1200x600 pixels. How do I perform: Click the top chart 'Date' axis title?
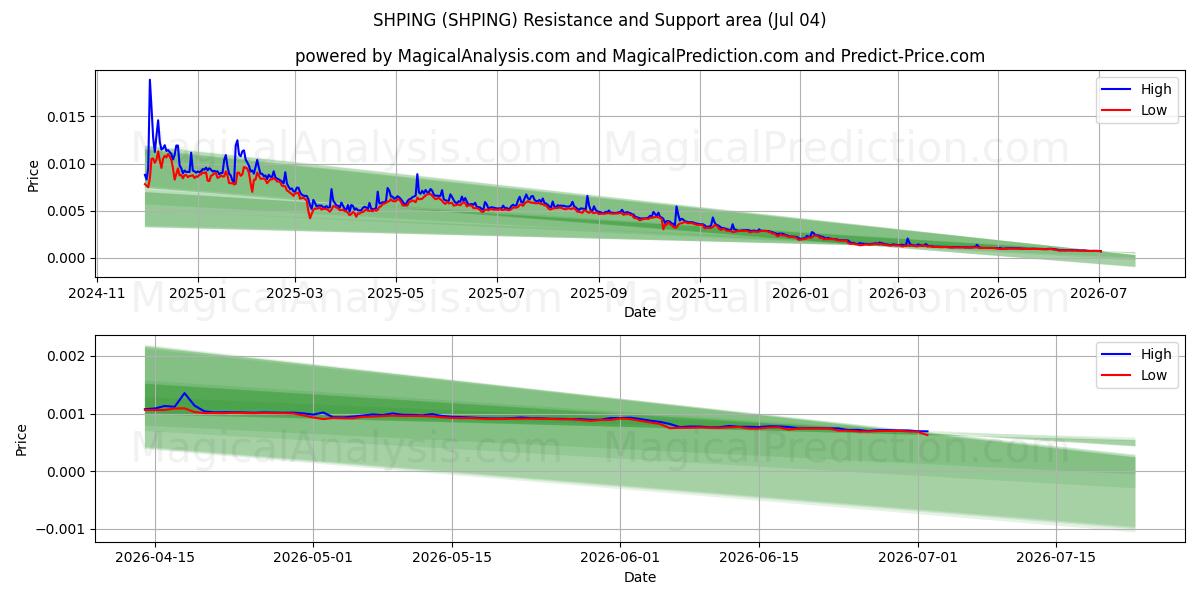pyautogui.click(x=640, y=312)
